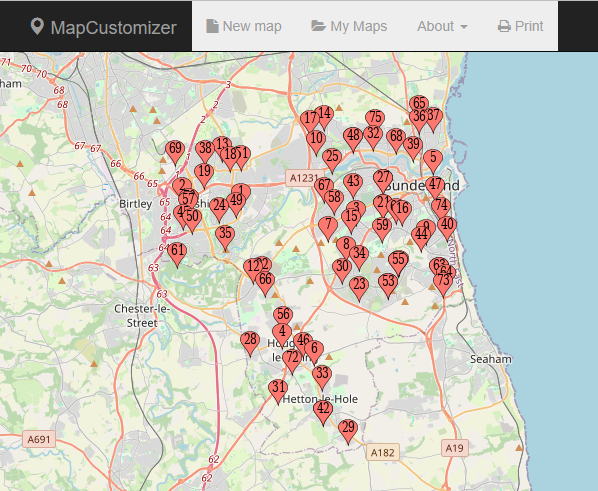Select map marker number 37
The image size is (598, 491).
tap(434, 117)
